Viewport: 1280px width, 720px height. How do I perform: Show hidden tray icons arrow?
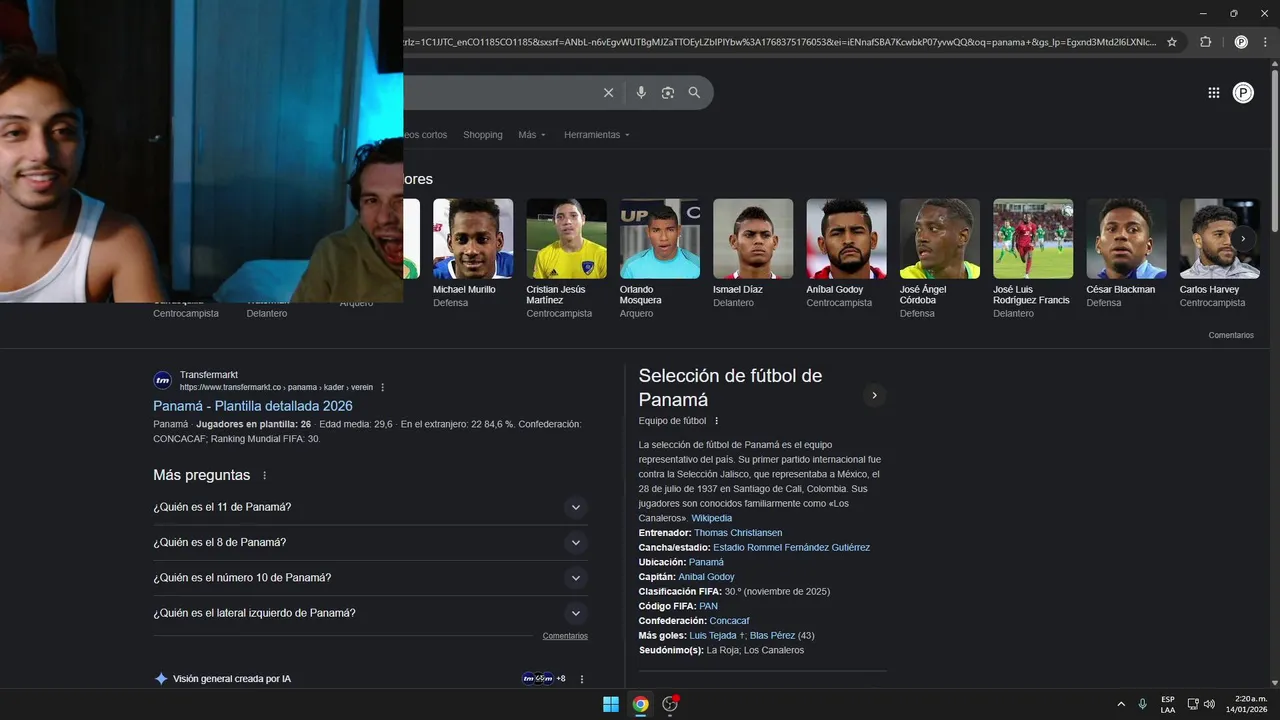(1121, 704)
